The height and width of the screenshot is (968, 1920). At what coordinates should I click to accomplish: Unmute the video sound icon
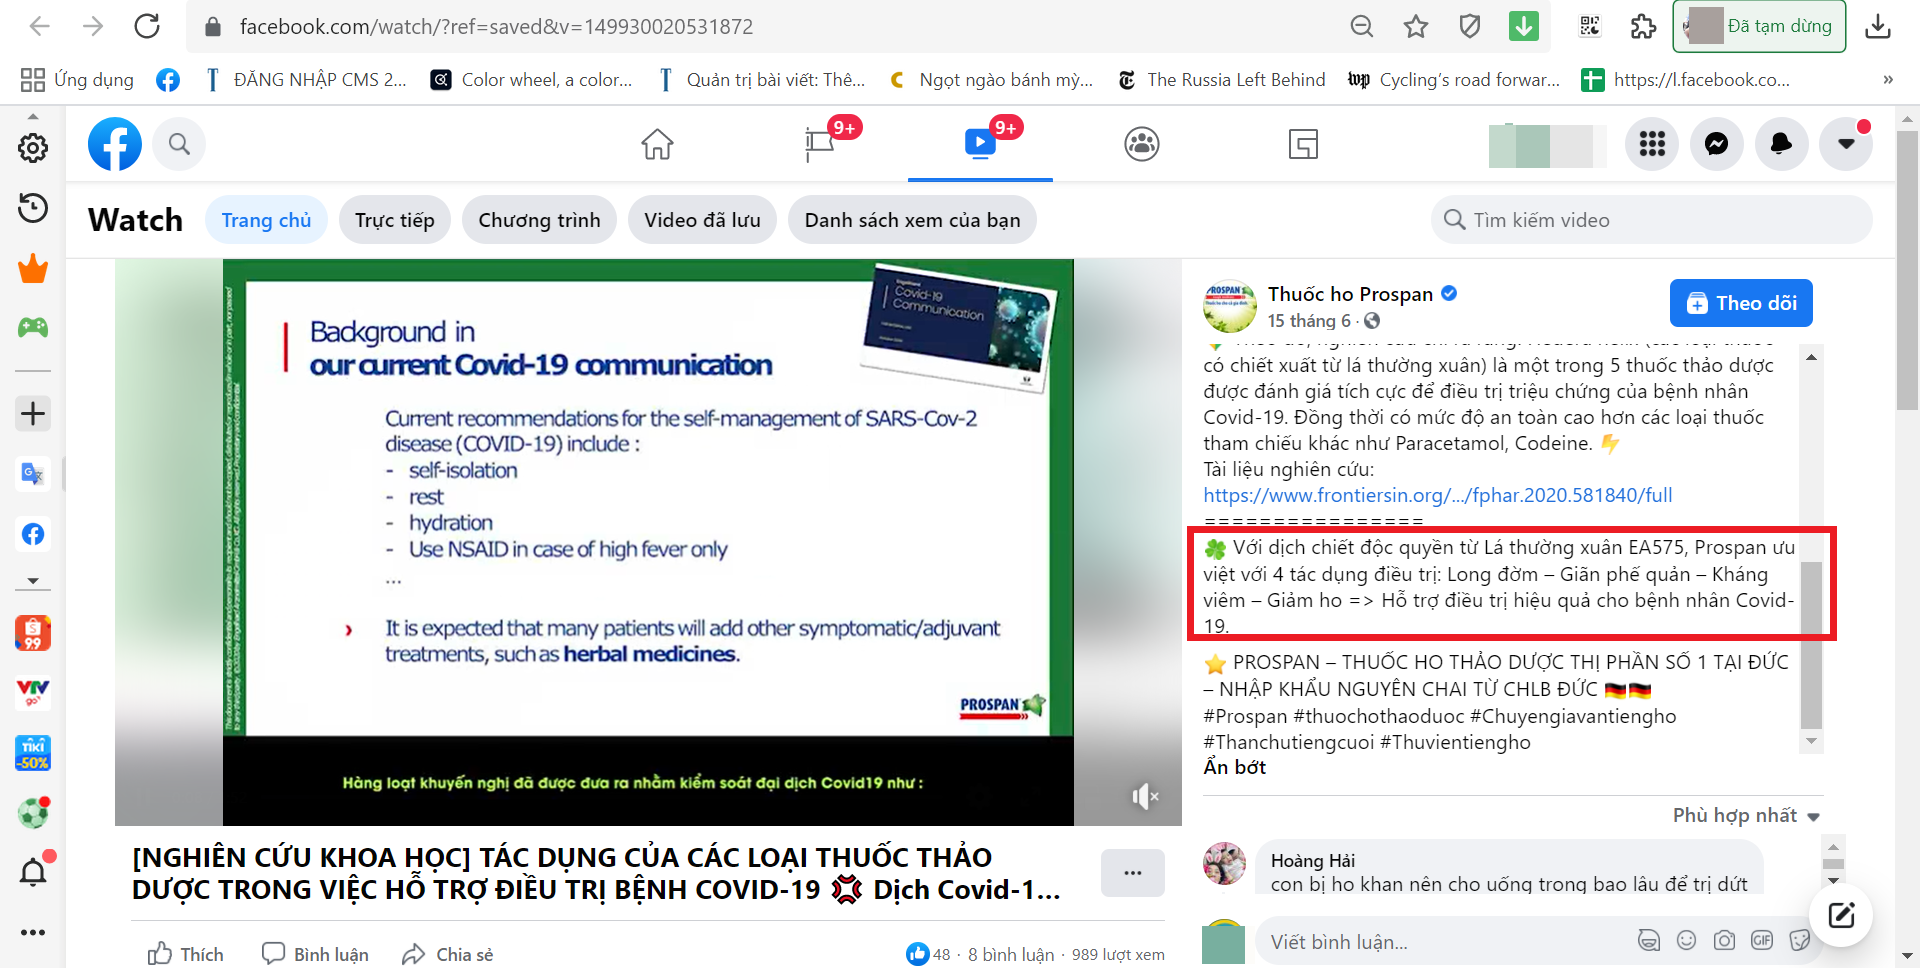pyautogui.click(x=1145, y=796)
